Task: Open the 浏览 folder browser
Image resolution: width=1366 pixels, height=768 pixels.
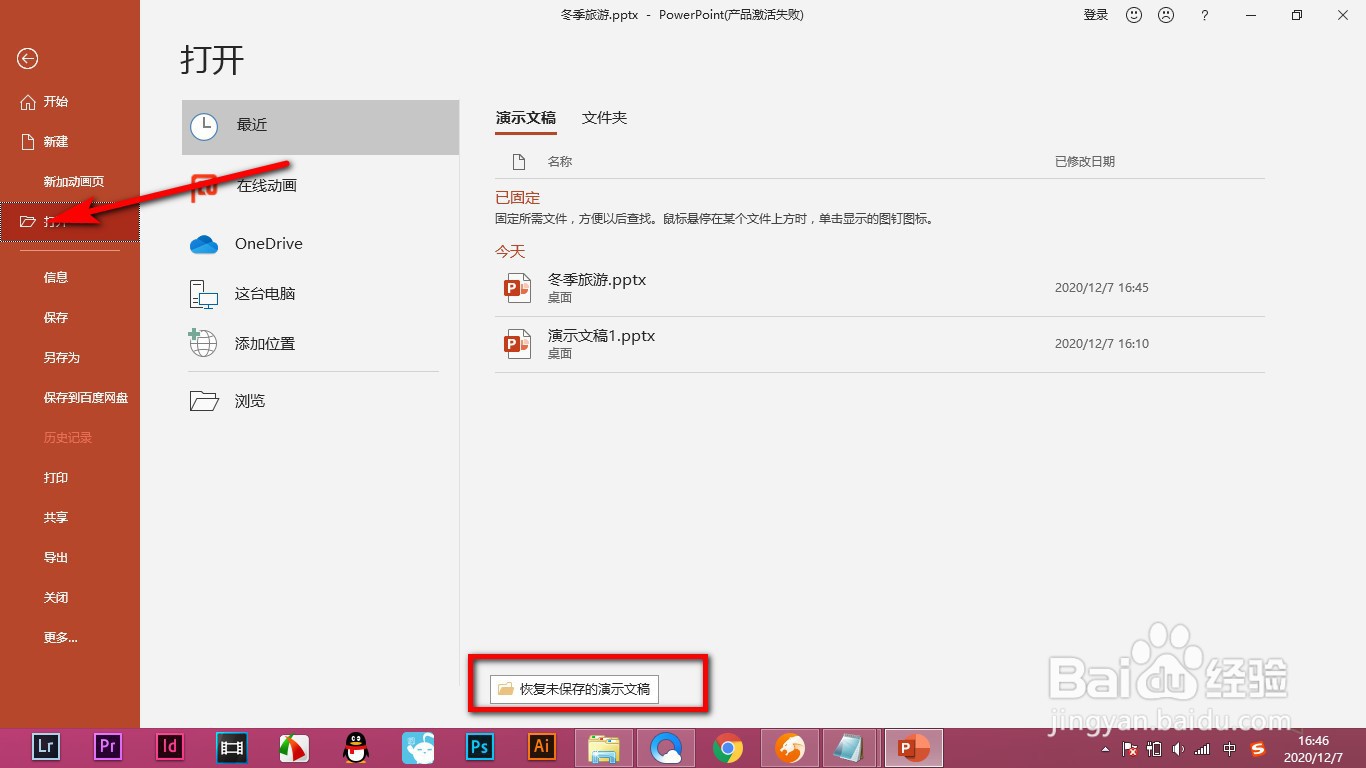Action: (320, 401)
